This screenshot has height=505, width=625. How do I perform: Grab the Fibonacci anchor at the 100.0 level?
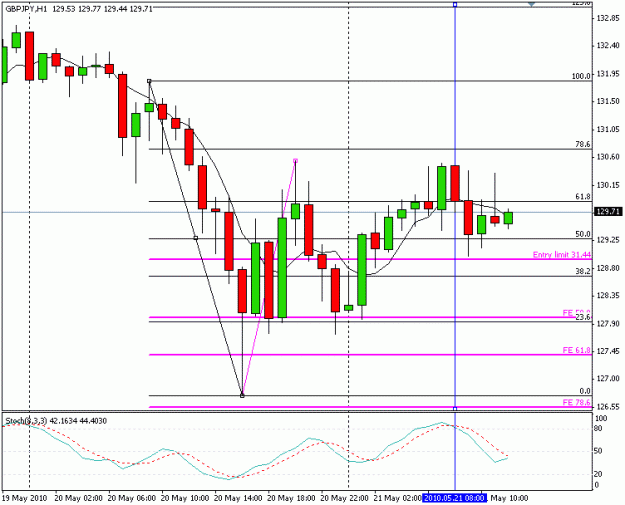click(x=149, y=81)
